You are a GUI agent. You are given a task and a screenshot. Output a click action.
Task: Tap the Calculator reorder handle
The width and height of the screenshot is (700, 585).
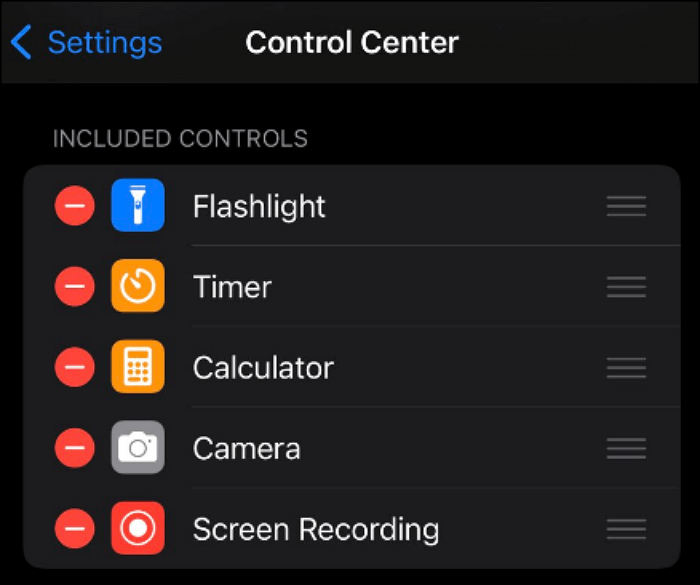click(x=626, y=367)
